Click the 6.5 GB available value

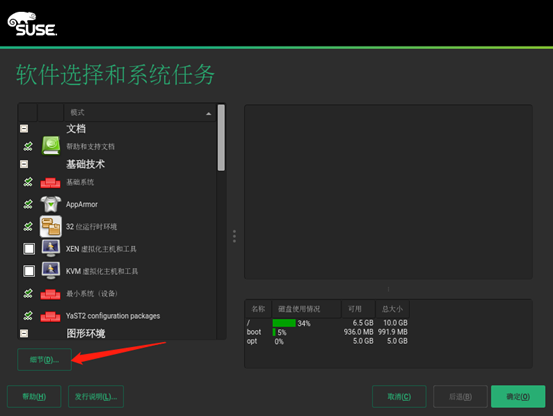coord(363,323)
